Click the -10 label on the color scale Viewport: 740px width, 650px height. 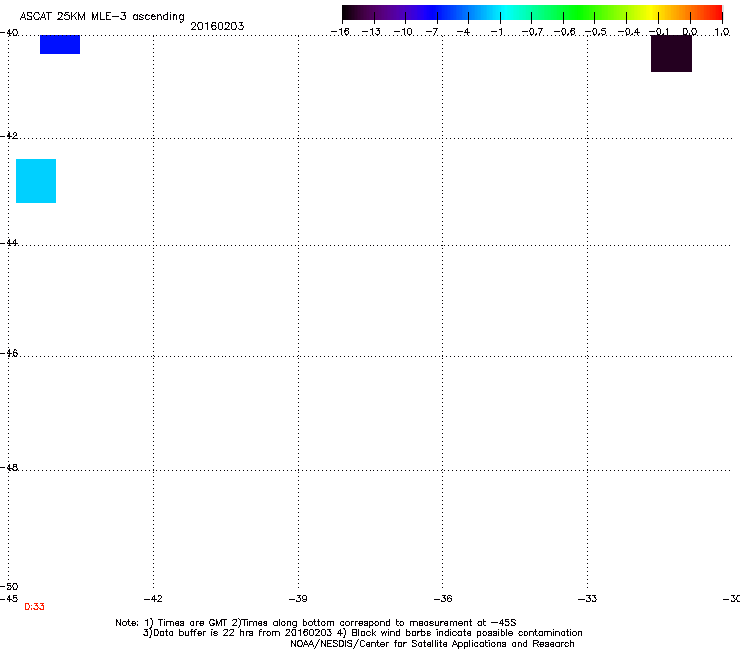coord(403,32)
